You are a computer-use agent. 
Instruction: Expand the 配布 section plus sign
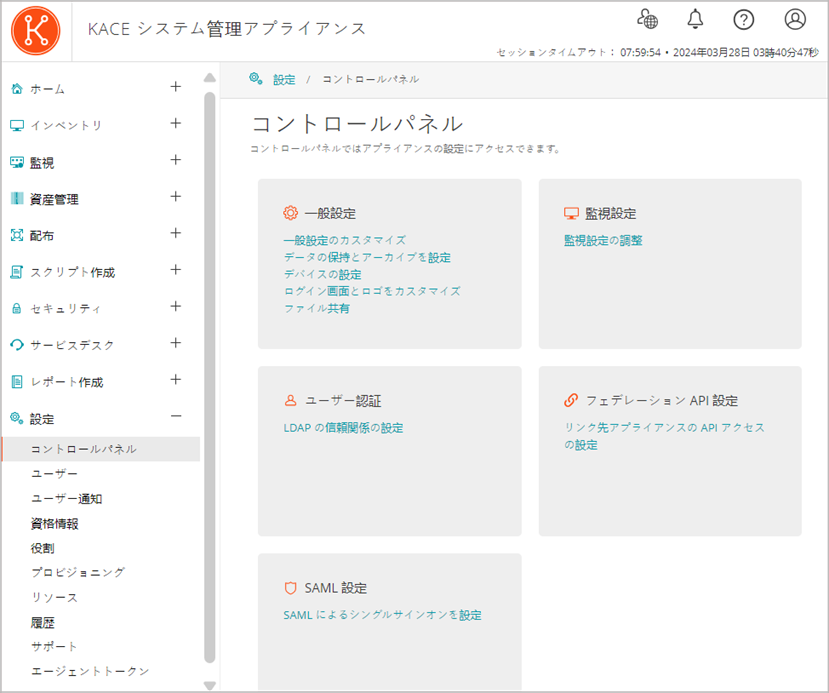click(x=176, y=234)
